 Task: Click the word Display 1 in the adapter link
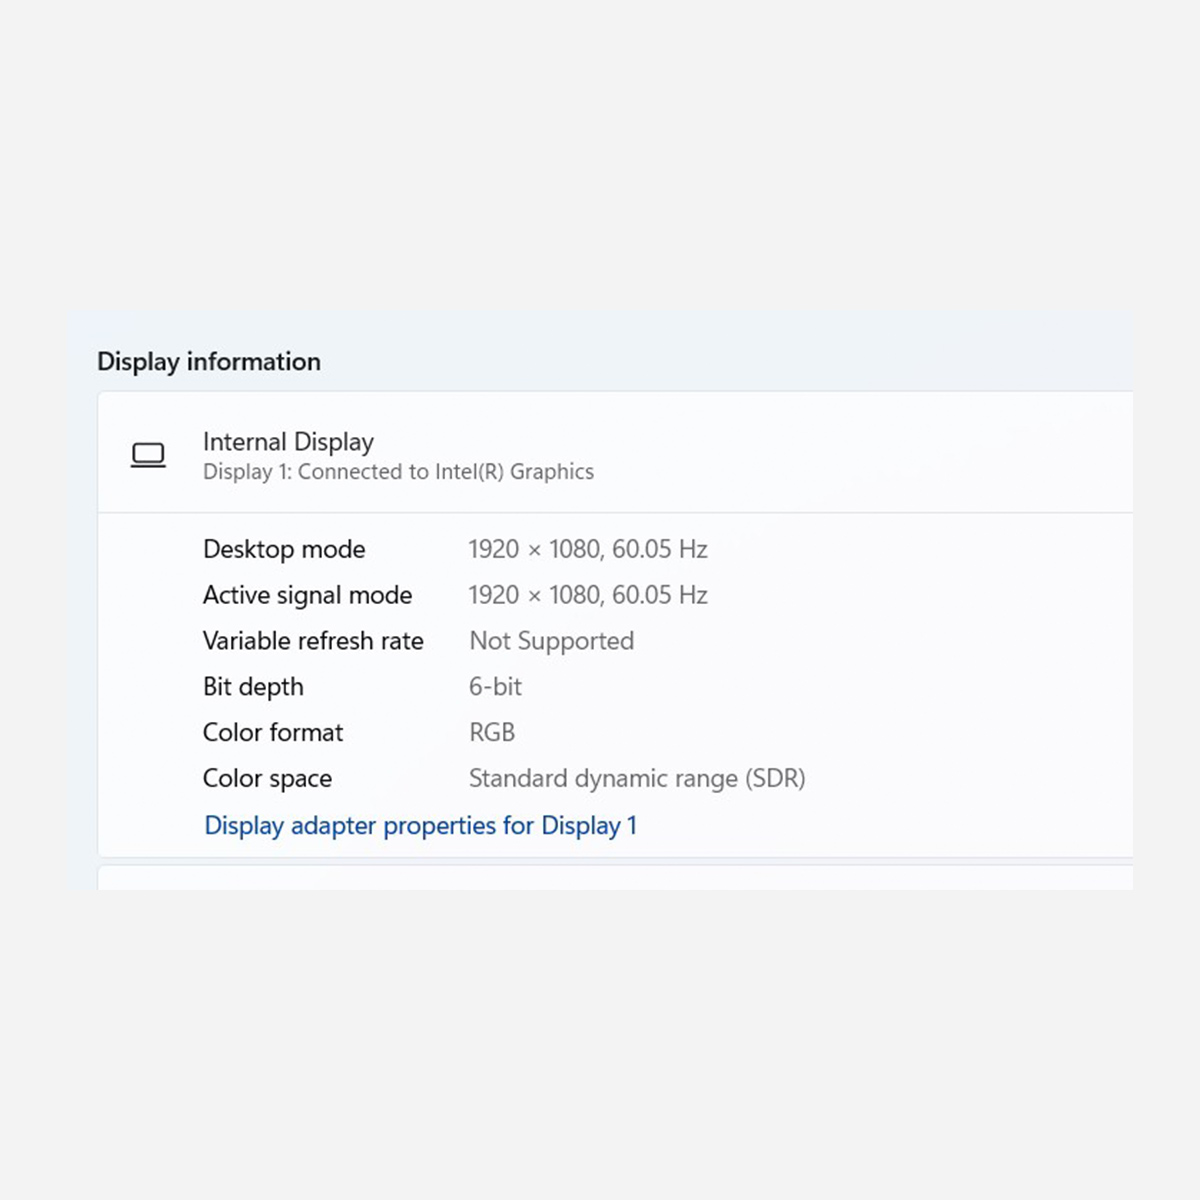589,826
